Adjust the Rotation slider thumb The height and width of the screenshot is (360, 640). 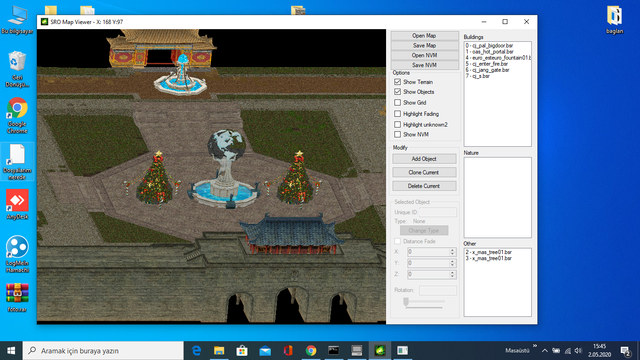click(406, 302)
